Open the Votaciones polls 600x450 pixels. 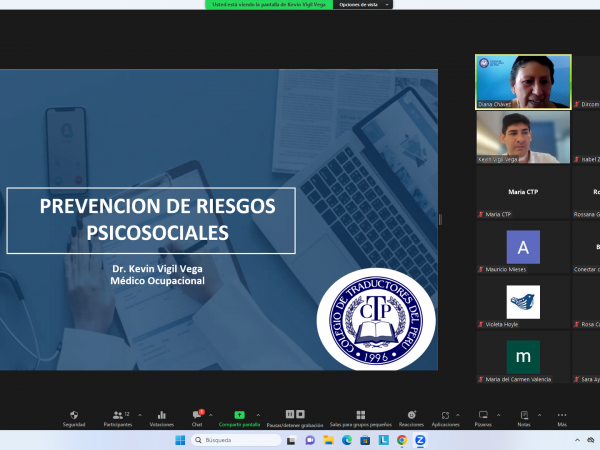(x=161, y=419)
